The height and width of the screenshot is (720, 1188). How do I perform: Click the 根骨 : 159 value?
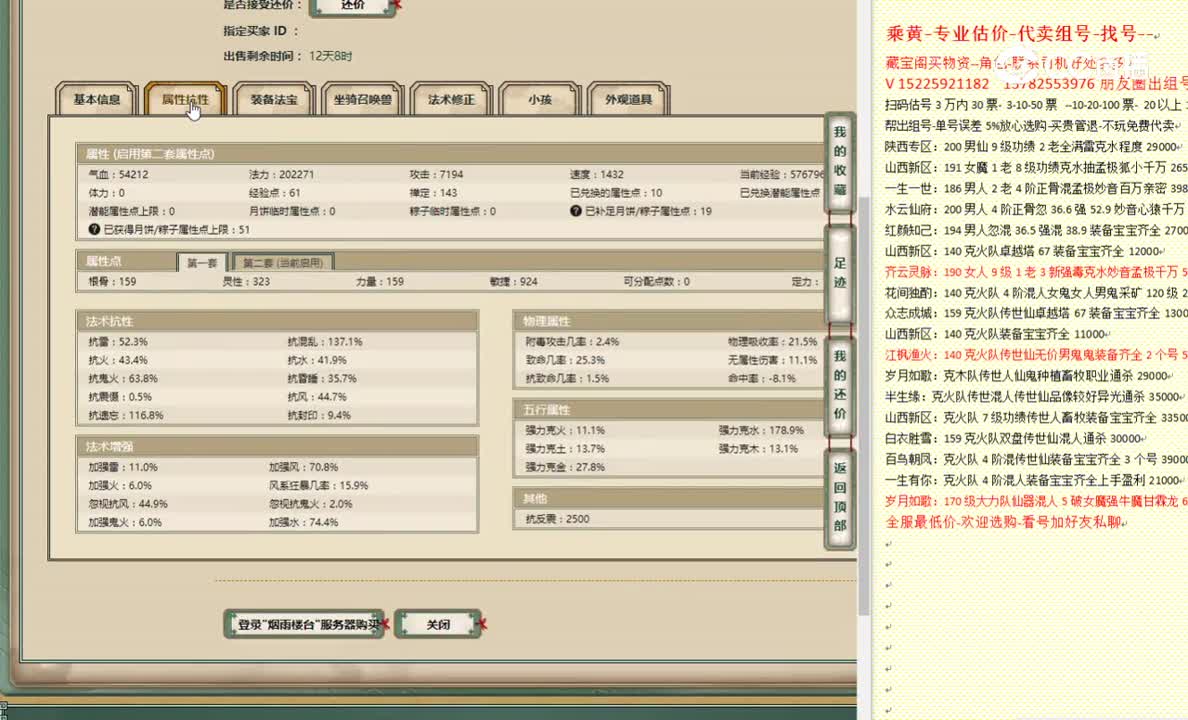(112, 281)
